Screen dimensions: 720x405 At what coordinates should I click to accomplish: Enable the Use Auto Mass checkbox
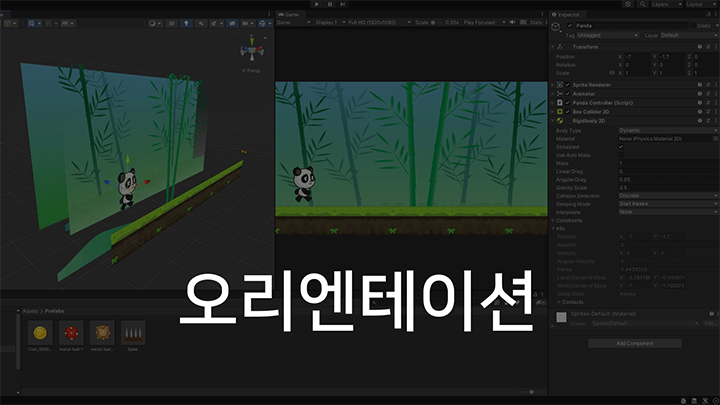pyautogui.click(x=621, y=155)
